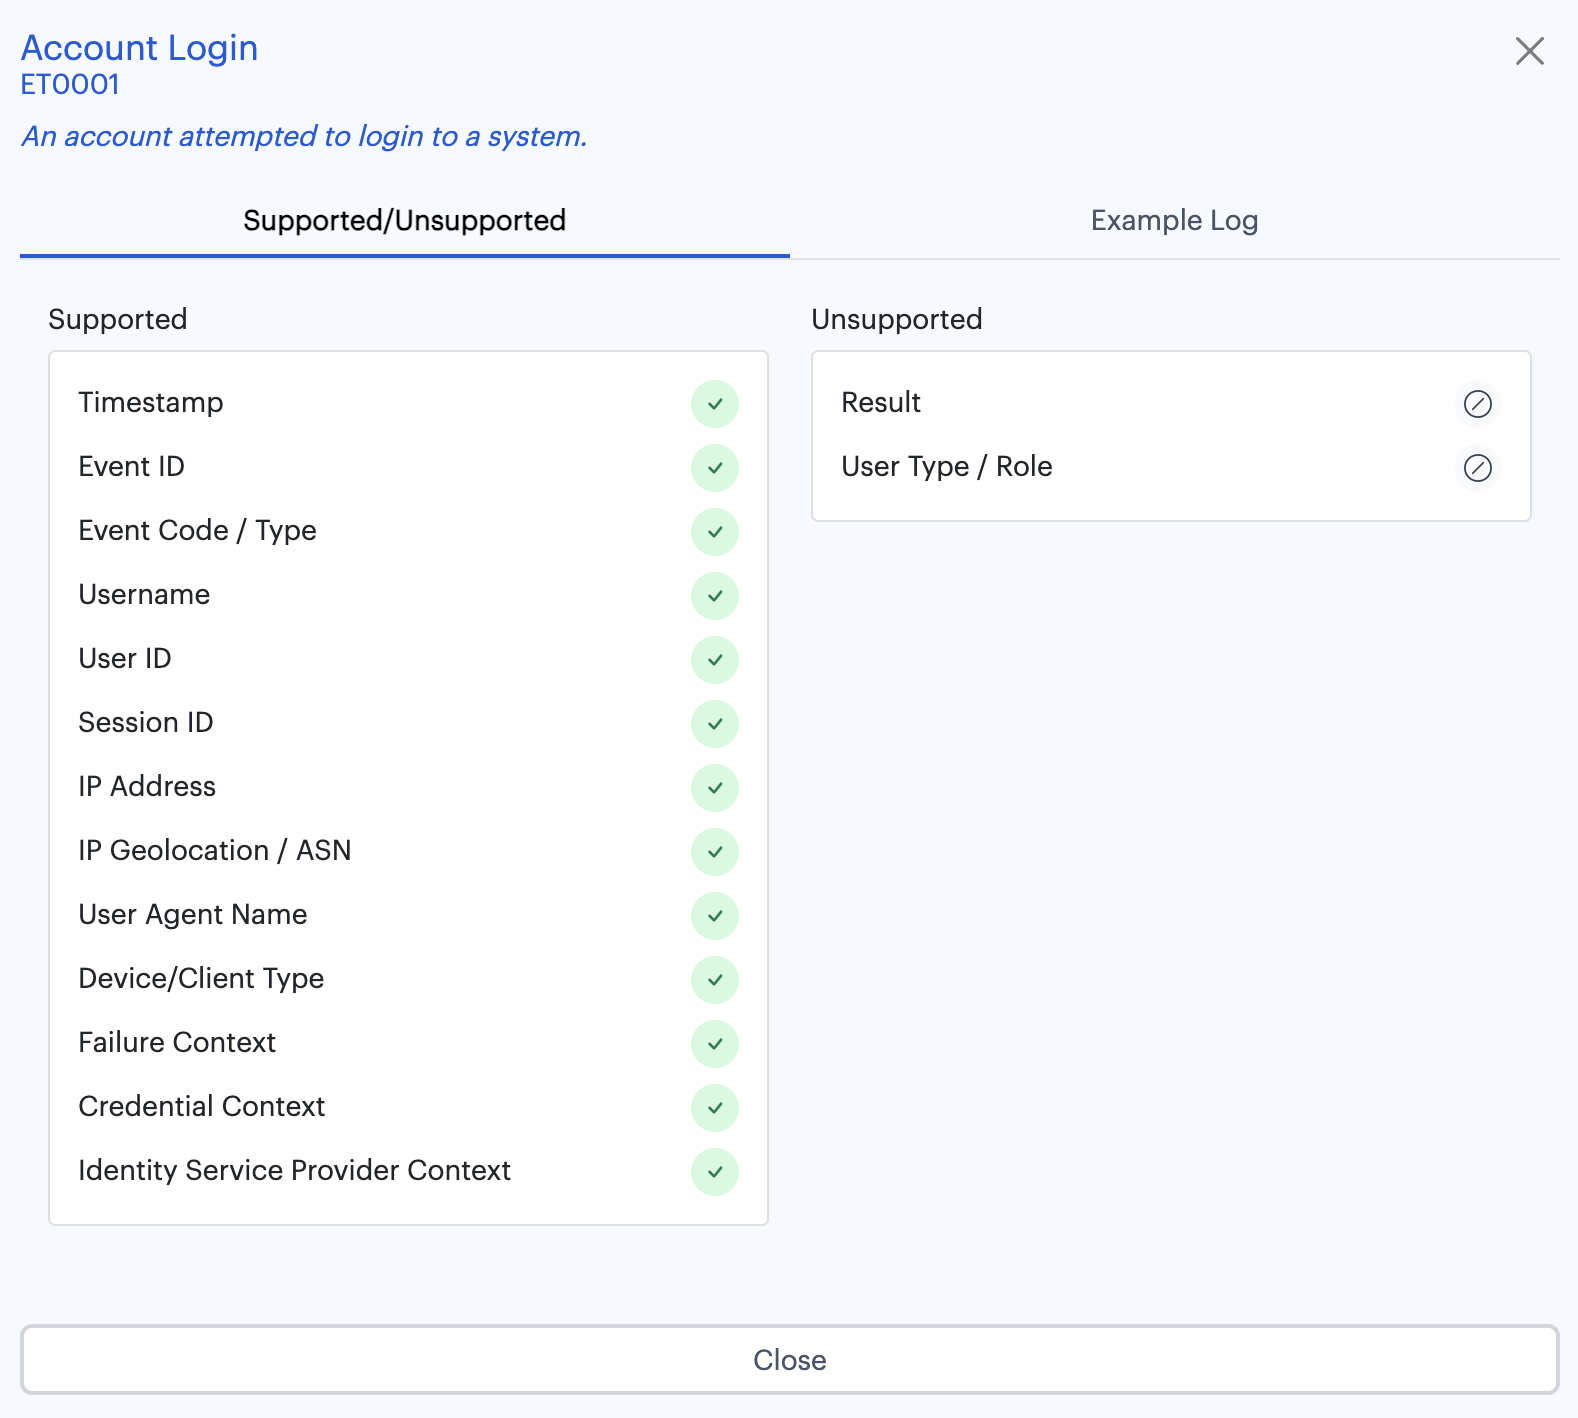Viewport: 1578px width, 1418px height.
Task: Select the IP Address row text
Action: click(147, 786)
